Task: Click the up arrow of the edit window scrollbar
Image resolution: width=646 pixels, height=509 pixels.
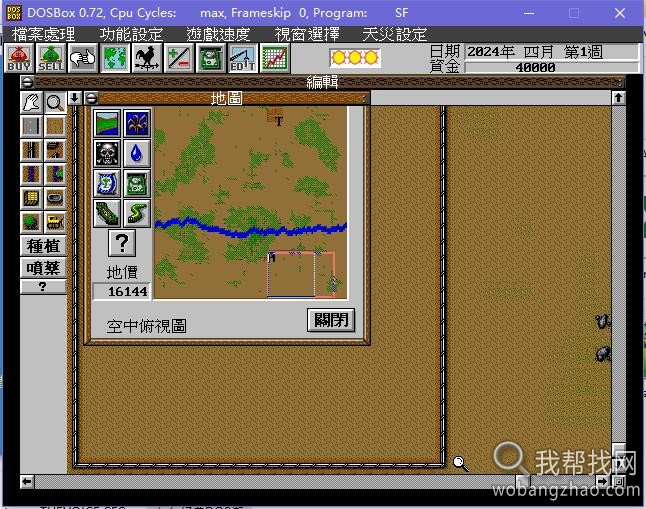Action: point(618,98)
